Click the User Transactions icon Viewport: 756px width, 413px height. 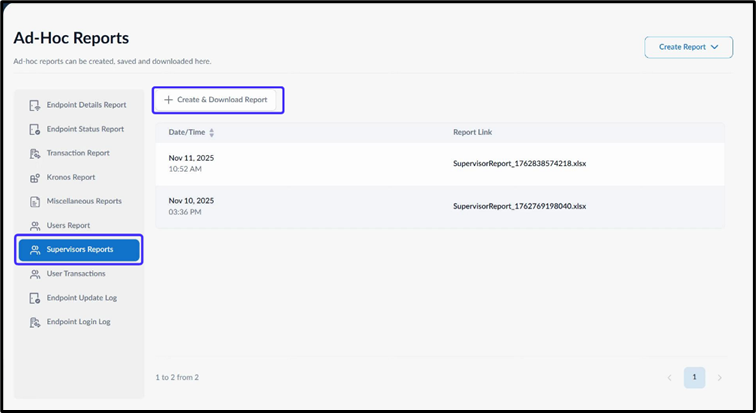(x=35, y=274)
